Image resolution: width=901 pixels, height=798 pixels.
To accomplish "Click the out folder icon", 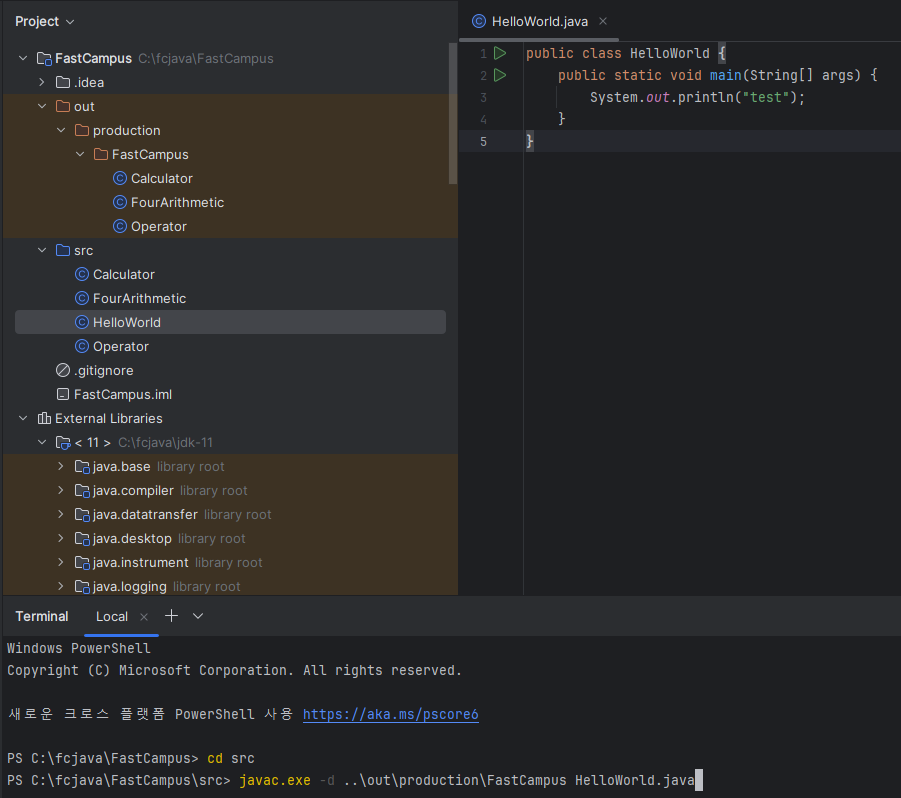I will [x=63, y=106].
